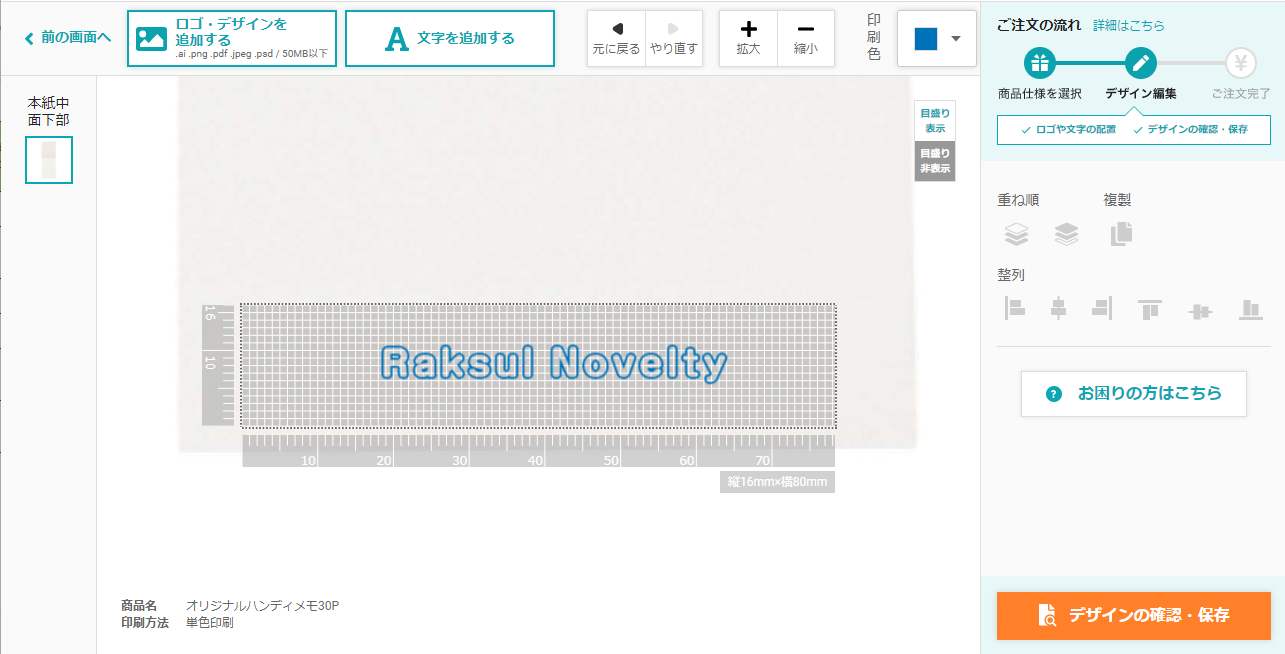Click the ロゴや文字の配置 sub-step
This screenshot has height=654, width=1285.
1068,130
